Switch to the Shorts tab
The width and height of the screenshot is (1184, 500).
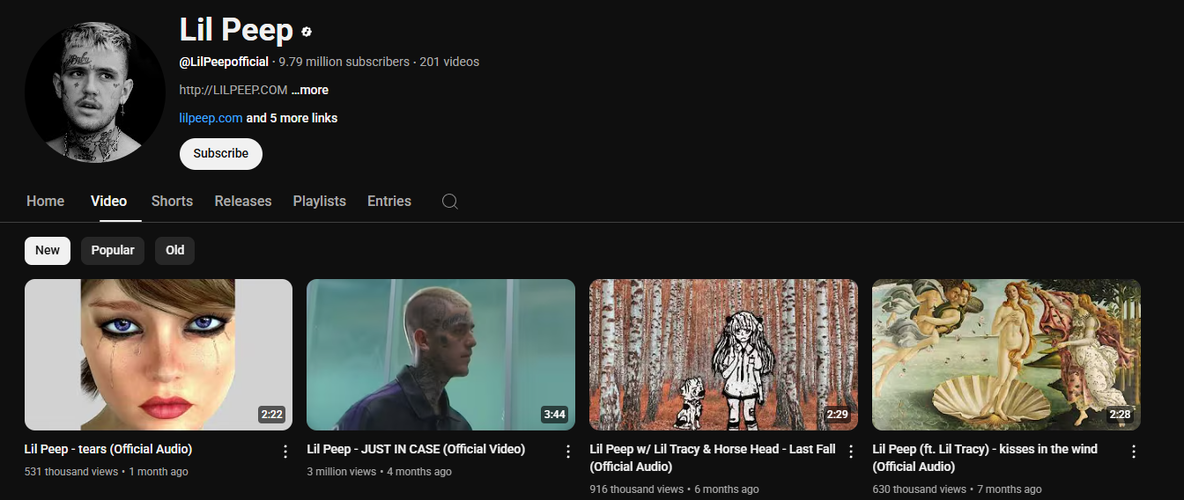pyautogui.click(x=172, y=201)
